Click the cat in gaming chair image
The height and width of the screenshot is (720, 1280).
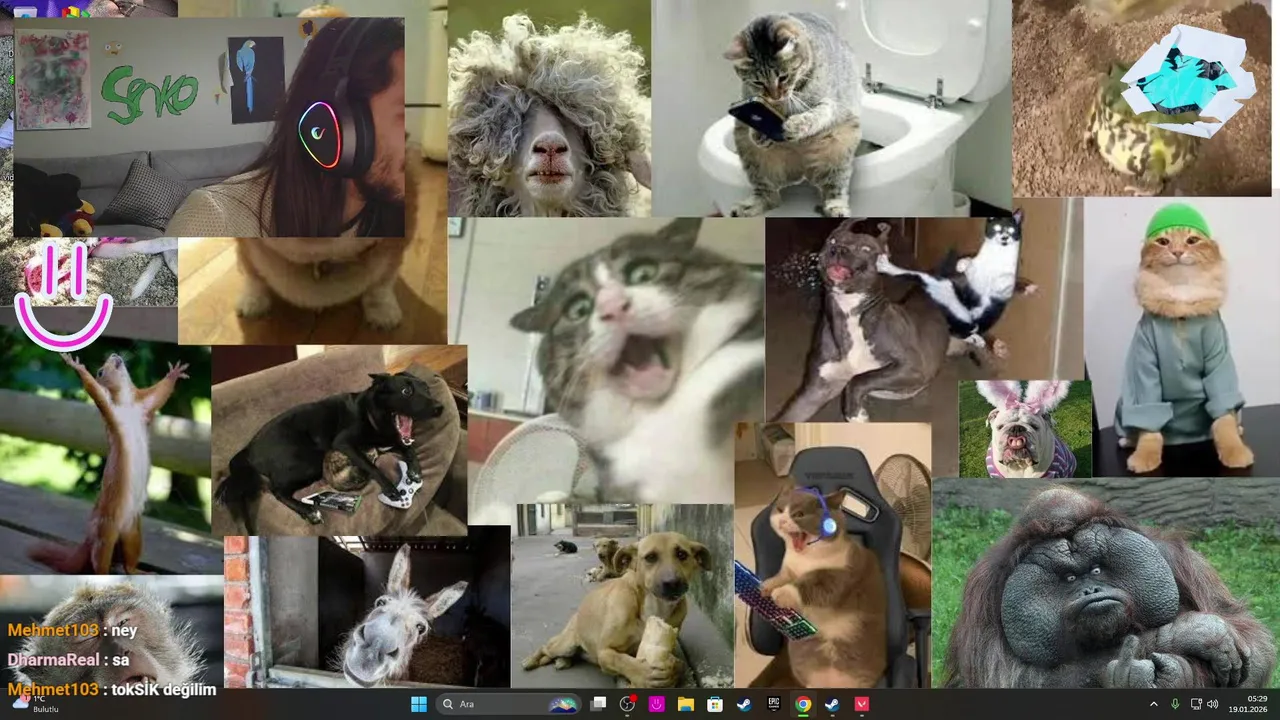tap(833, 555)
